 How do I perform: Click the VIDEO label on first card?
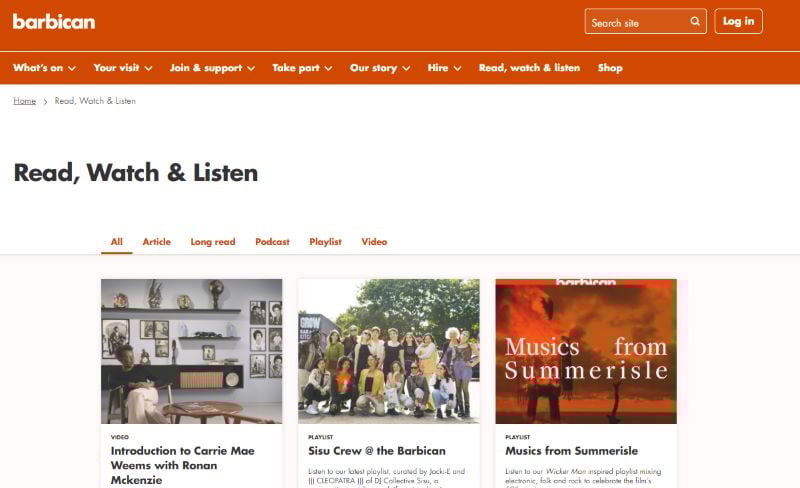[x=120, y=437]
